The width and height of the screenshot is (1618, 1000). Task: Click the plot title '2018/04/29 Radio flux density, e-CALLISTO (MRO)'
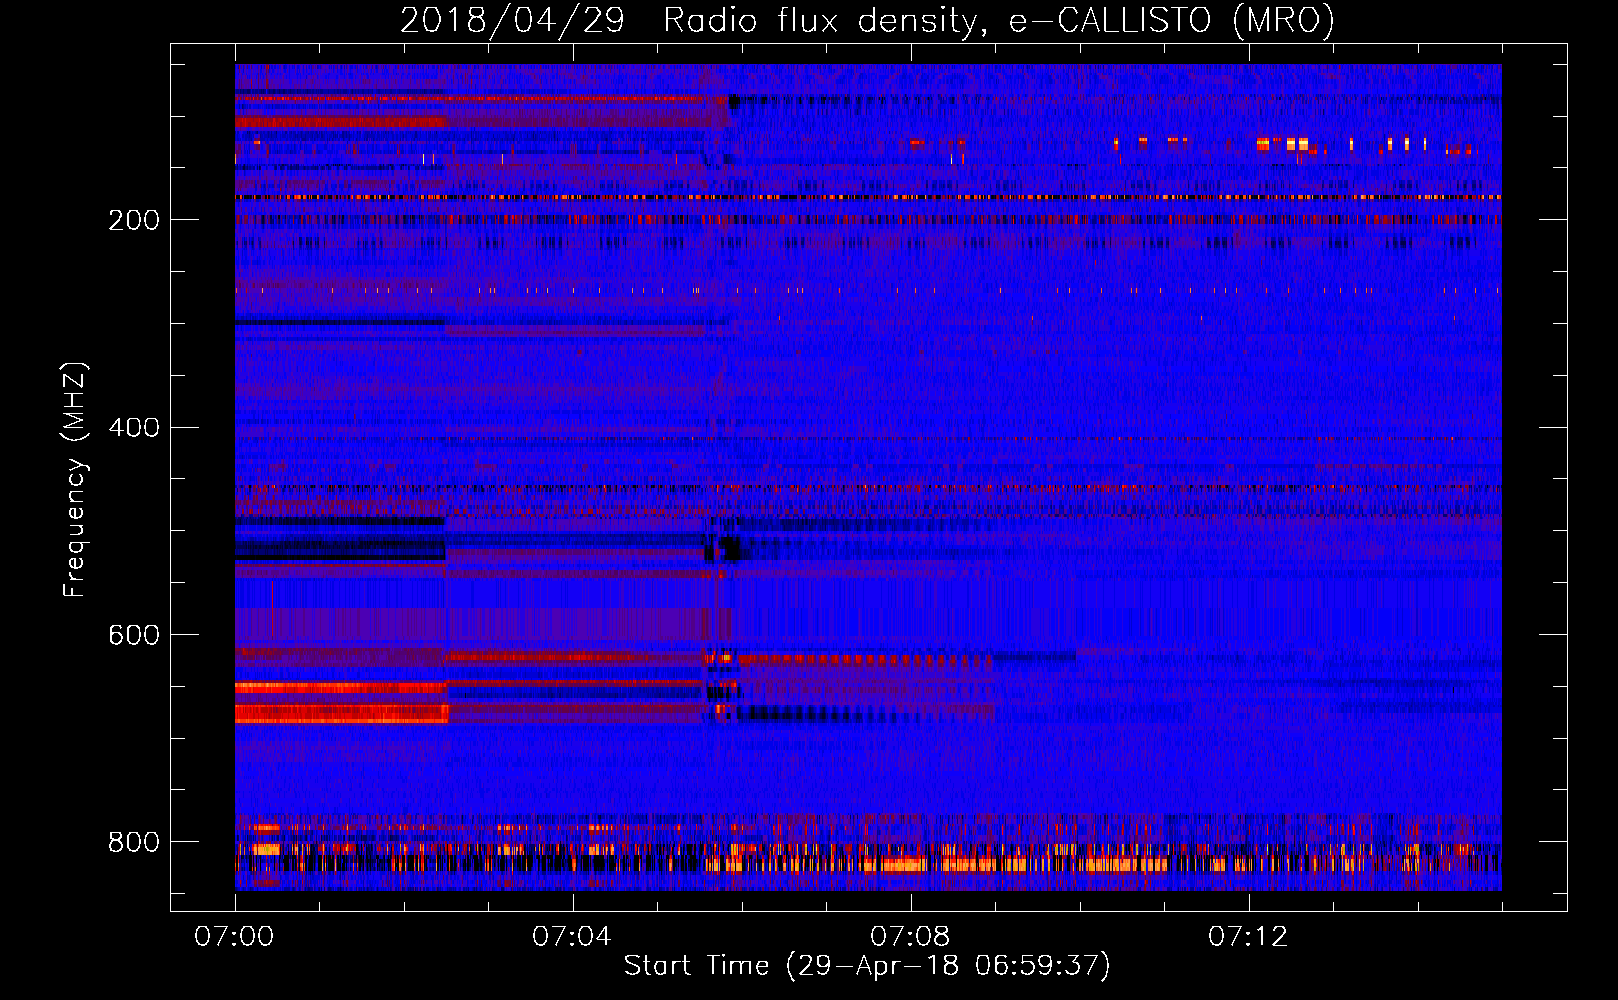[867, 20]
